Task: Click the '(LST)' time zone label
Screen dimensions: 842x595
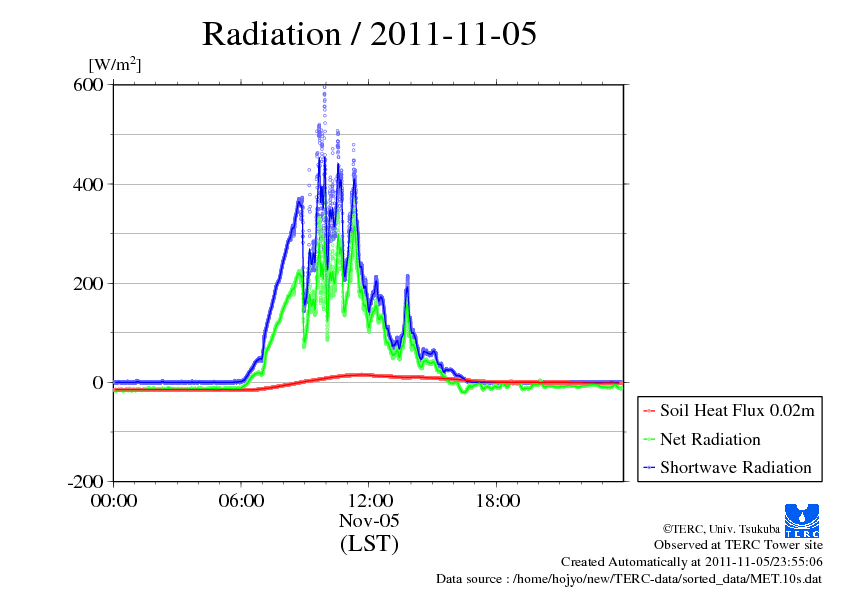Action: (x=369, y=543)
